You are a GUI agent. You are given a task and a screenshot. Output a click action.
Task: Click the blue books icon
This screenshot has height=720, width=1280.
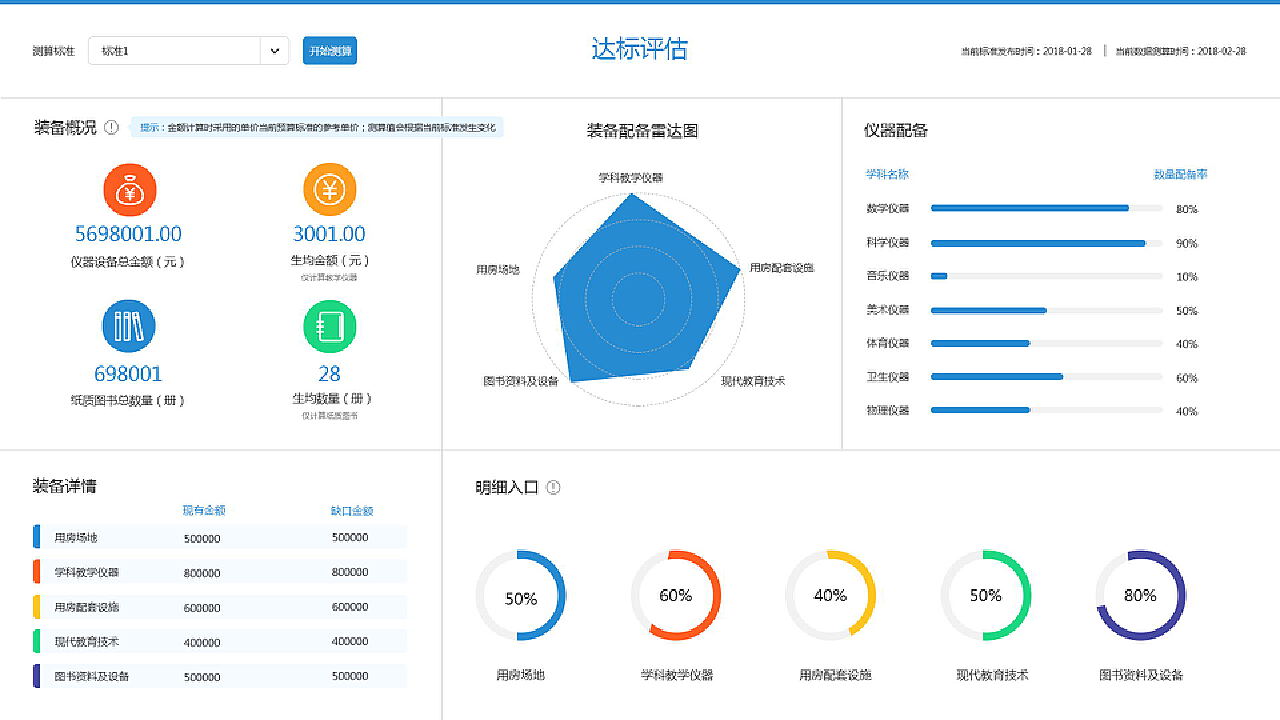[129, 326]
